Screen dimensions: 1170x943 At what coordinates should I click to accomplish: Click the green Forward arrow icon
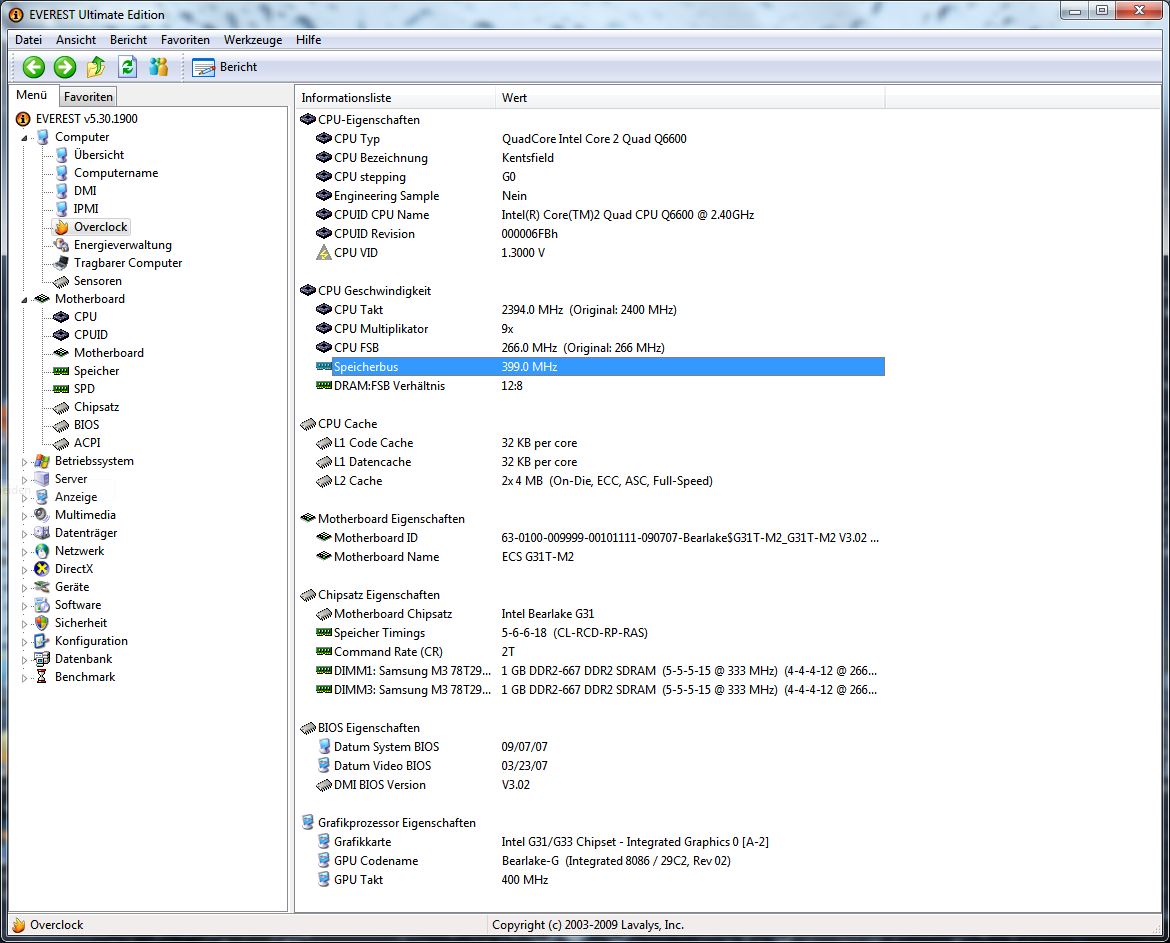pyautogui.click(x=65, y=67)
